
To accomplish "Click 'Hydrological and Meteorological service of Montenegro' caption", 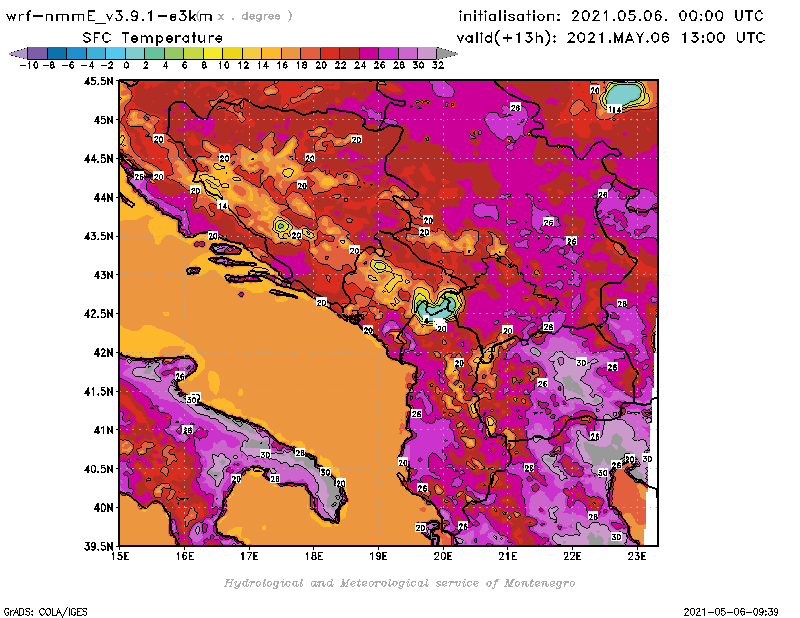I will coord(399,583).
